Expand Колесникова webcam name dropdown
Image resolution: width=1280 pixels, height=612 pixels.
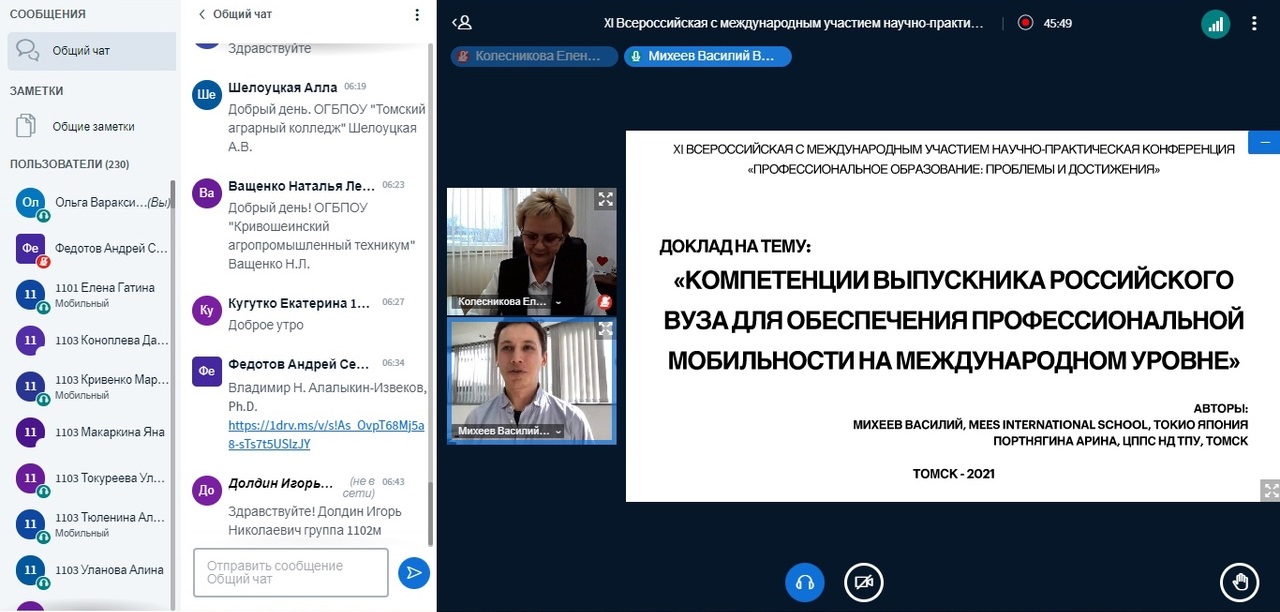click(558, 302)
